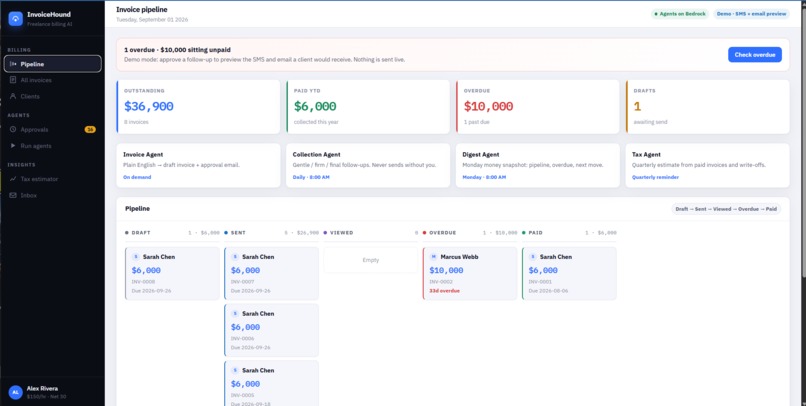Click the '1 overdue · $10,000 sitting unpaid' heading
The image size is (806, 406).
click(177, 50)
